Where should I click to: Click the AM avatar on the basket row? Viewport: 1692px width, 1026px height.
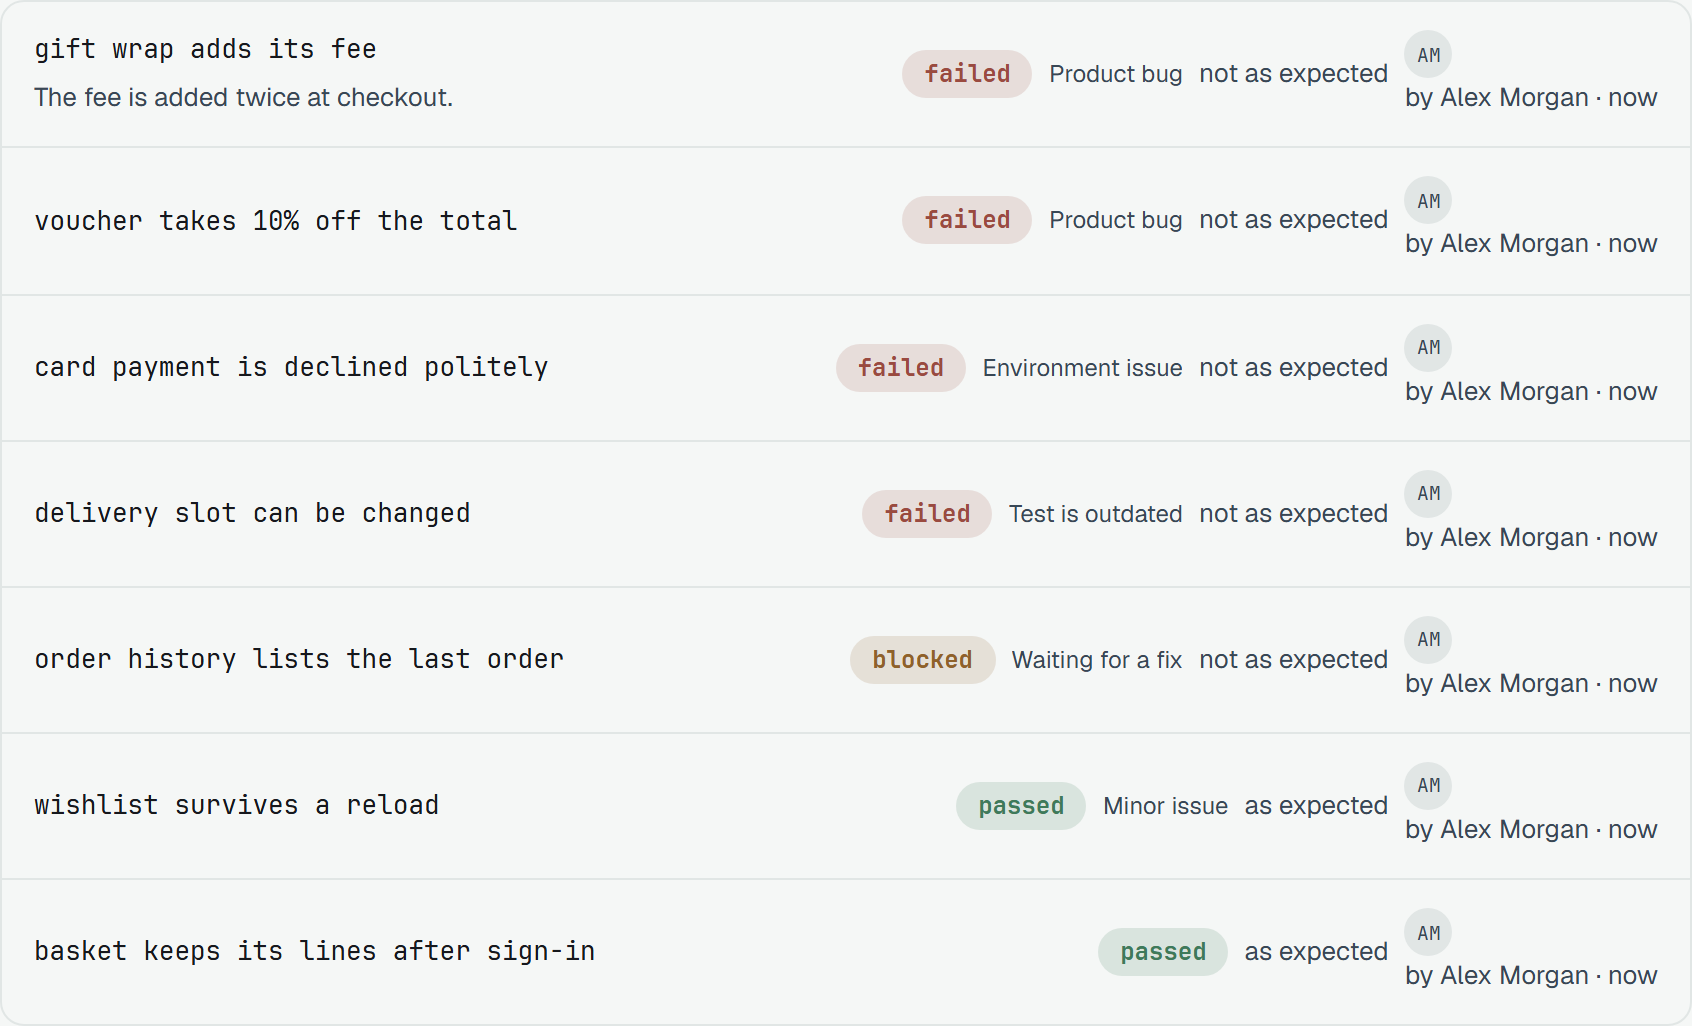coord(1428,933)
